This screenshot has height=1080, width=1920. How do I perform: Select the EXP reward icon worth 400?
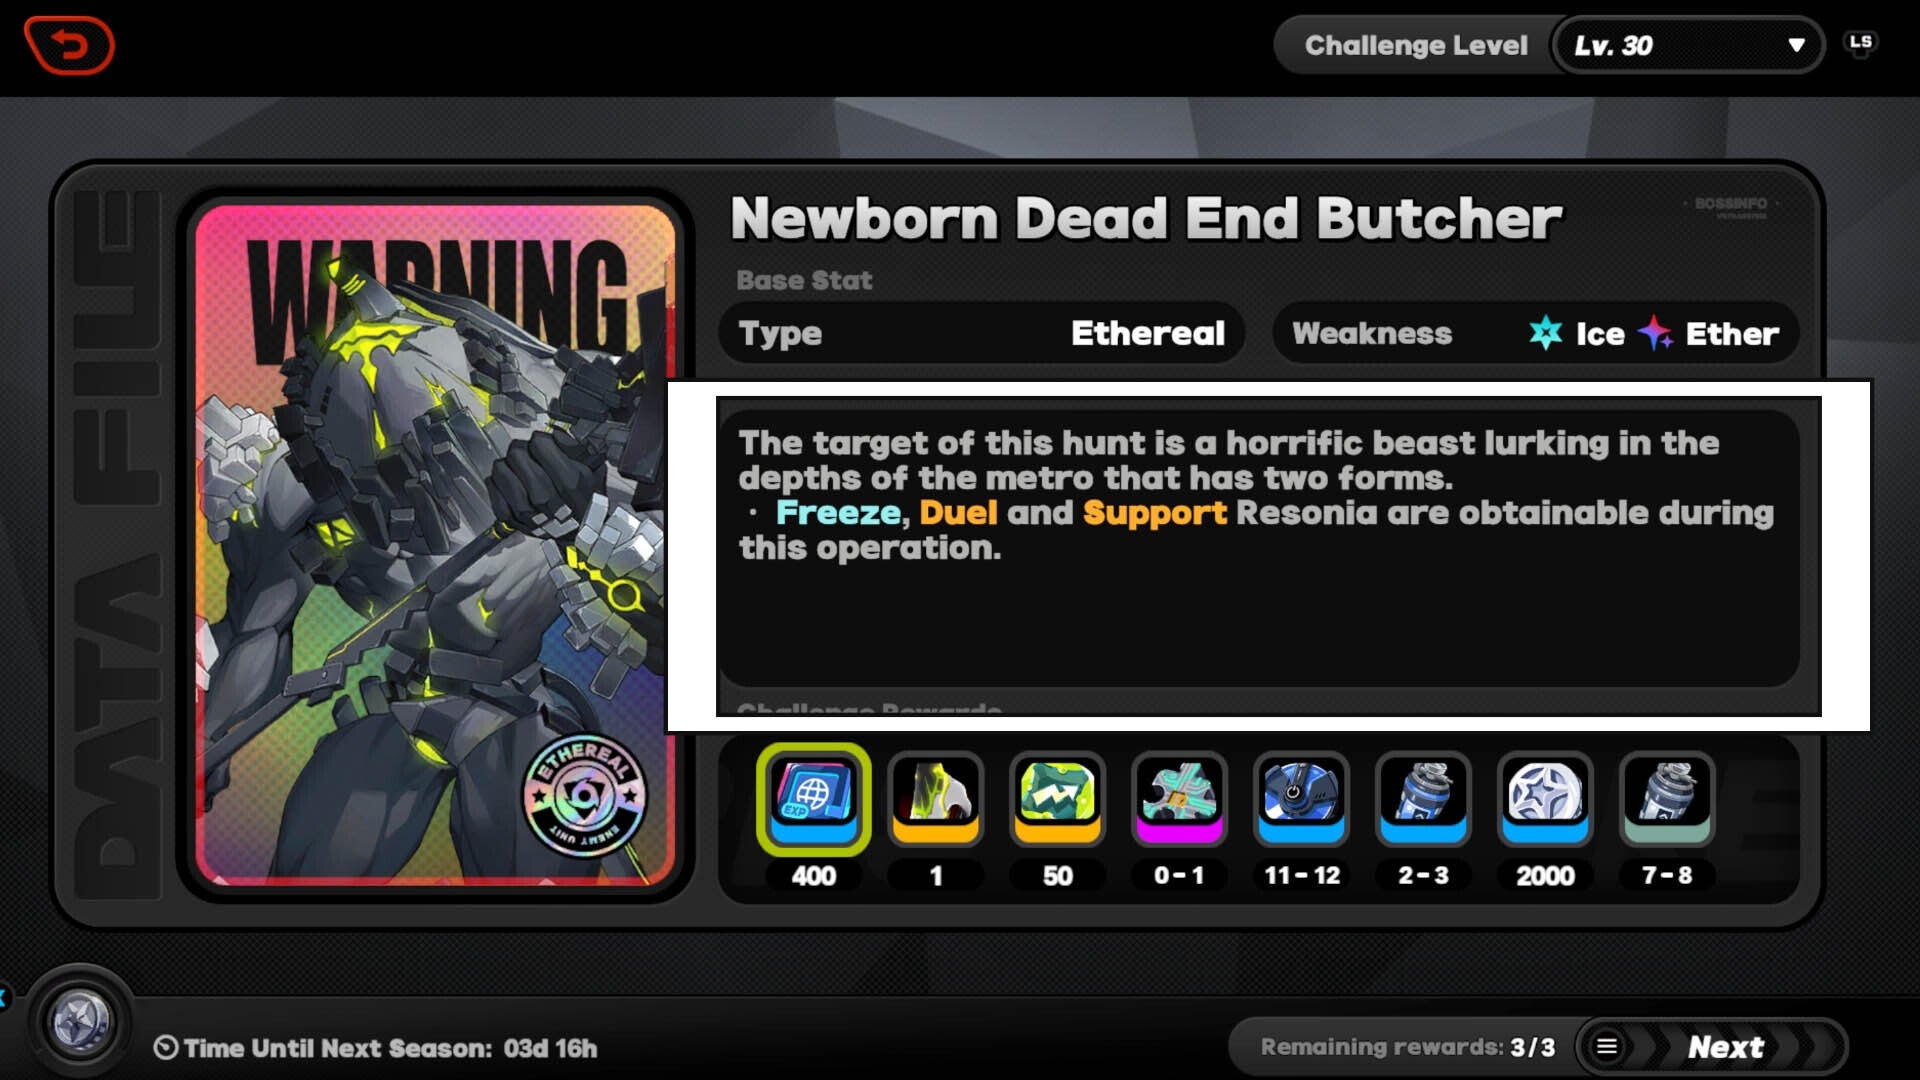click(814, 799)
